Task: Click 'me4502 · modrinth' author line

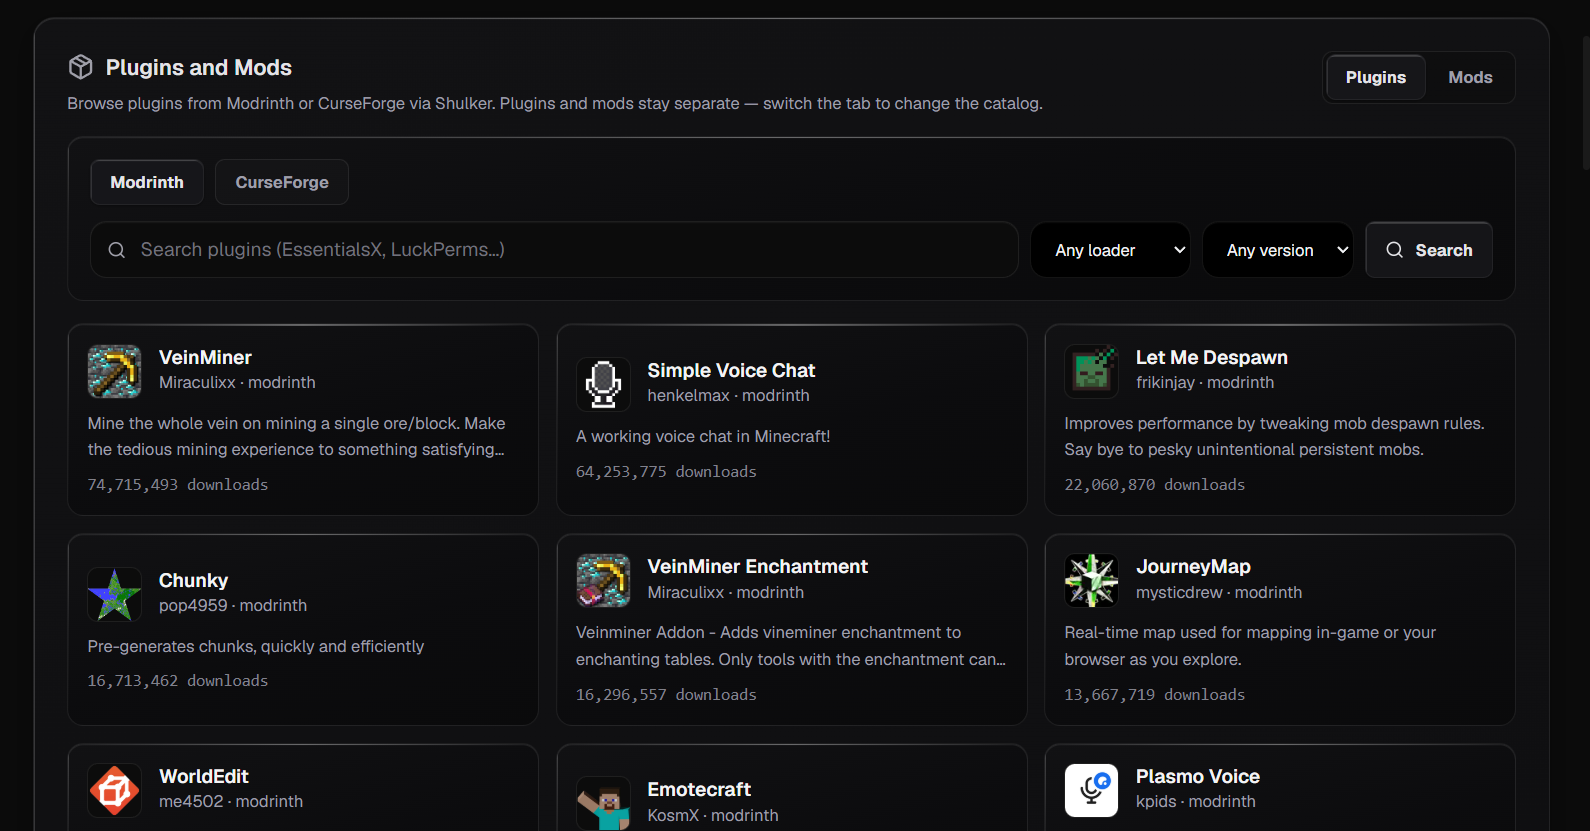Action: pos(231,801)
